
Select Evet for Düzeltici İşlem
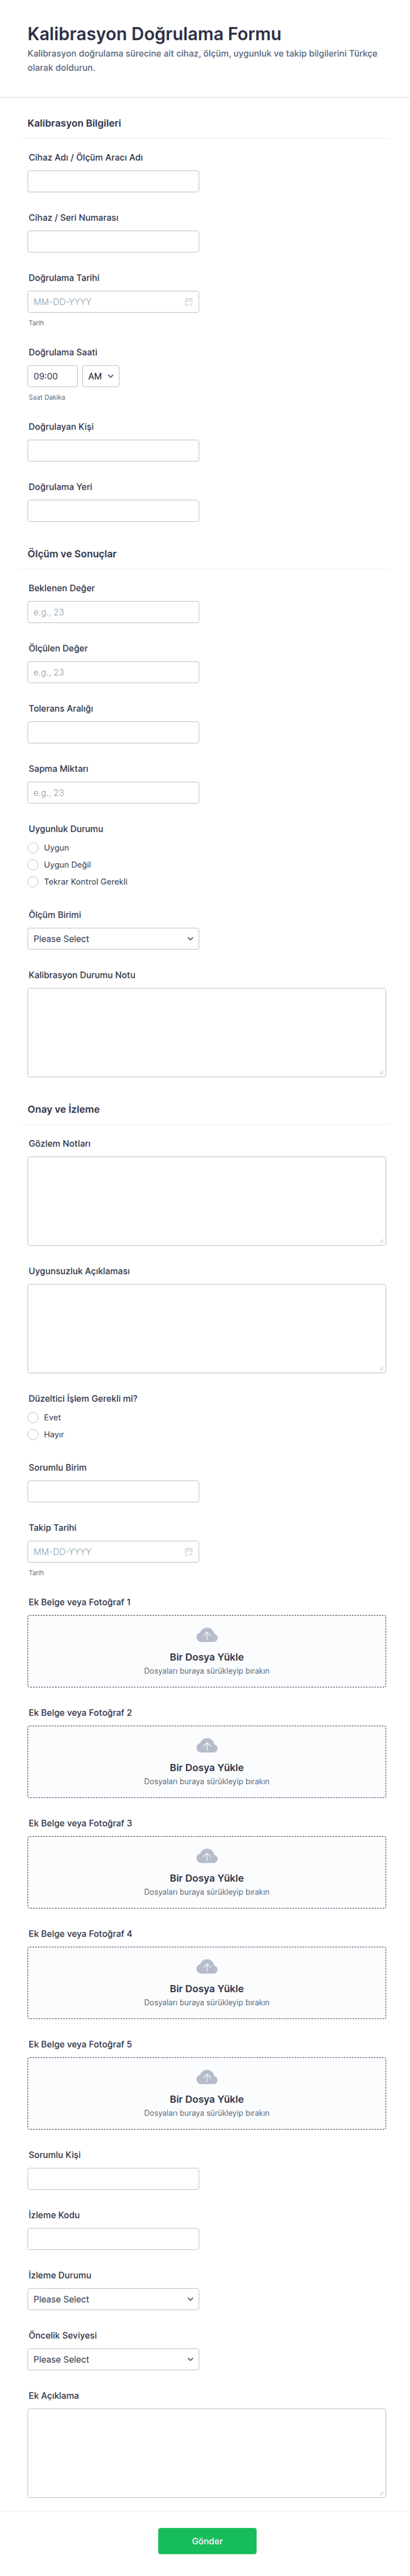click(33, 1418)
